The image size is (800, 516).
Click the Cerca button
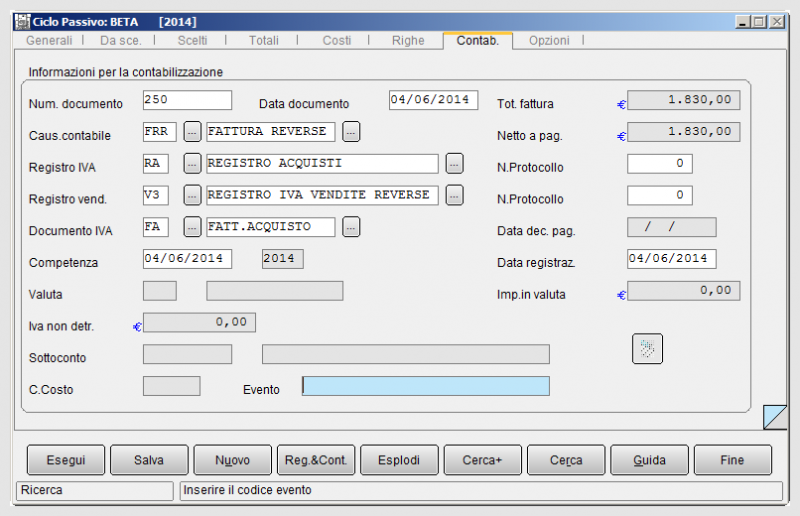pyautogui.click(x=566, y=460)
